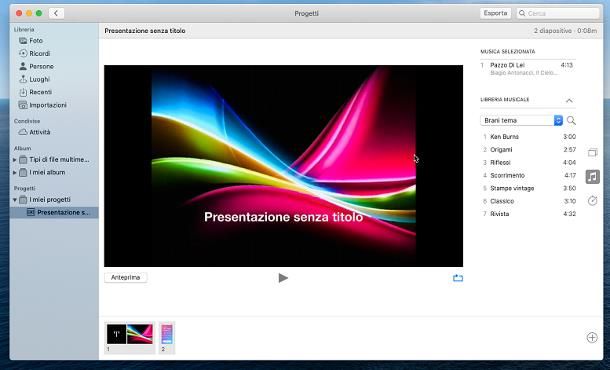Screen dimensions: 610x370
Task: Open the duration settings clock icon
Action: (592, 201)
